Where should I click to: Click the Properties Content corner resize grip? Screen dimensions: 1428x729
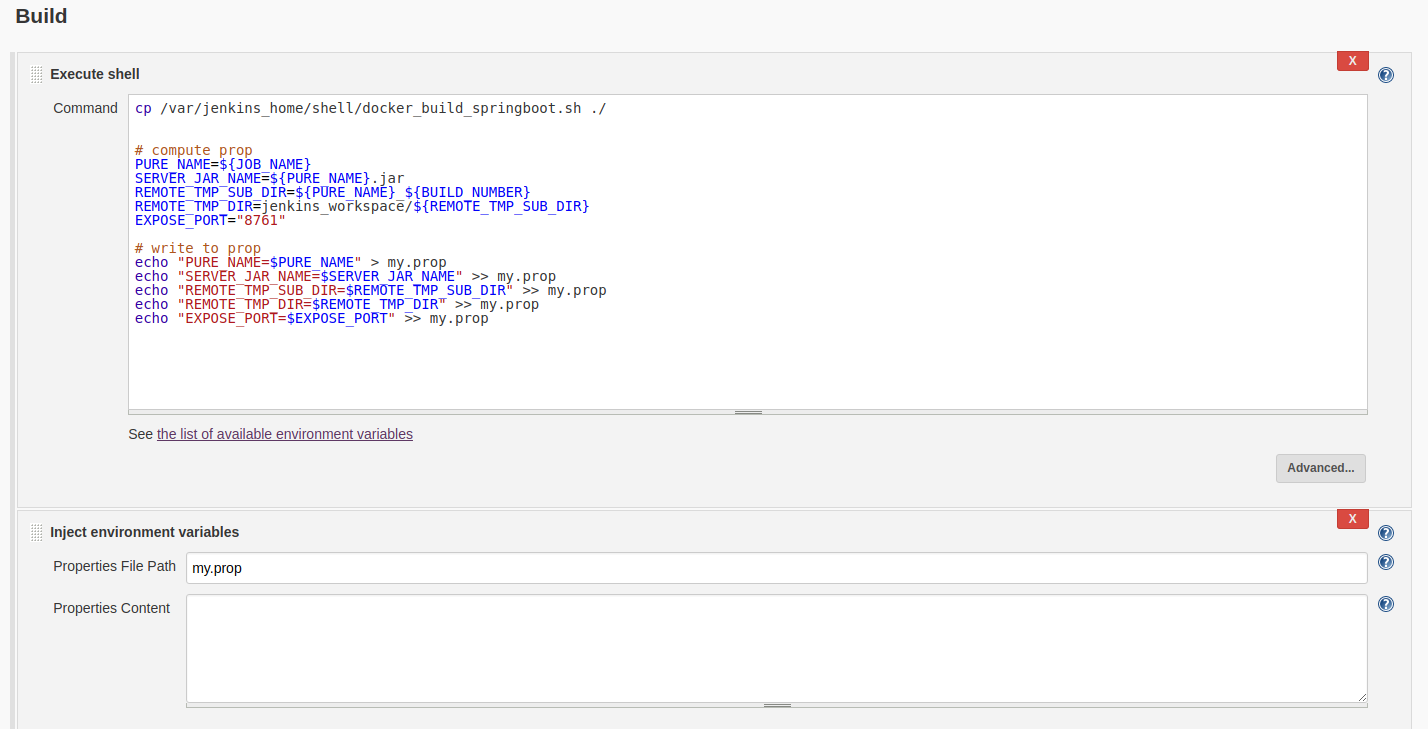click(1361, 697)
